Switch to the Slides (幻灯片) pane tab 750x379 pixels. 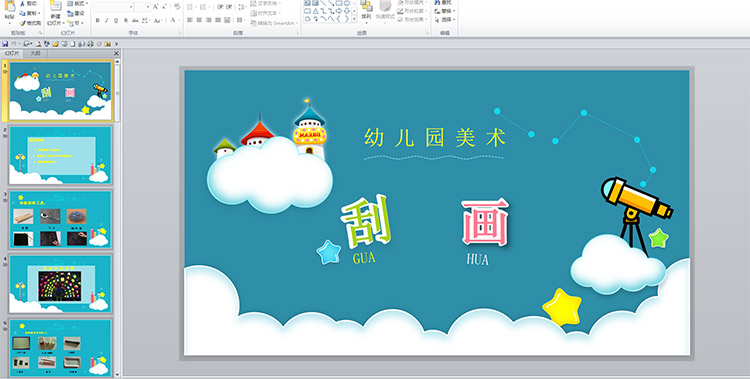11,54
